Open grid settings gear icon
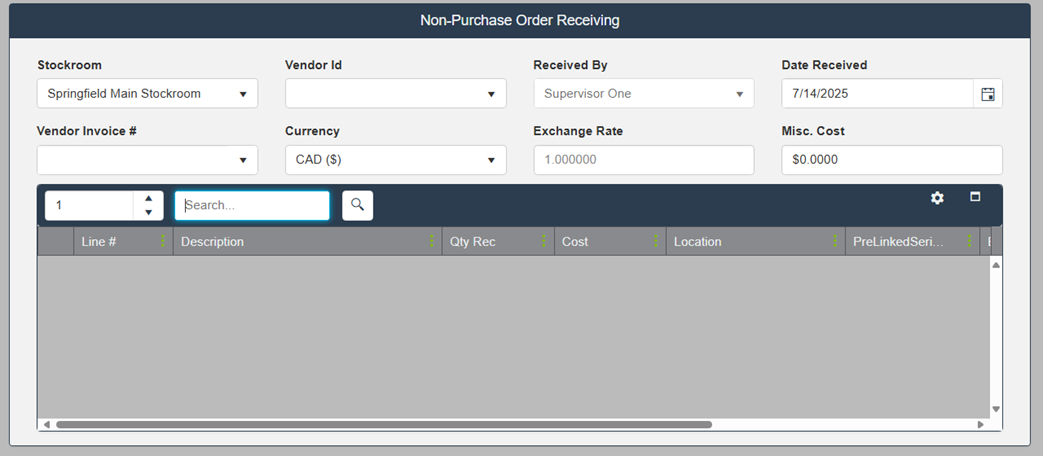This screenshot has height=456, width=1043. click(x=937, y=198)
